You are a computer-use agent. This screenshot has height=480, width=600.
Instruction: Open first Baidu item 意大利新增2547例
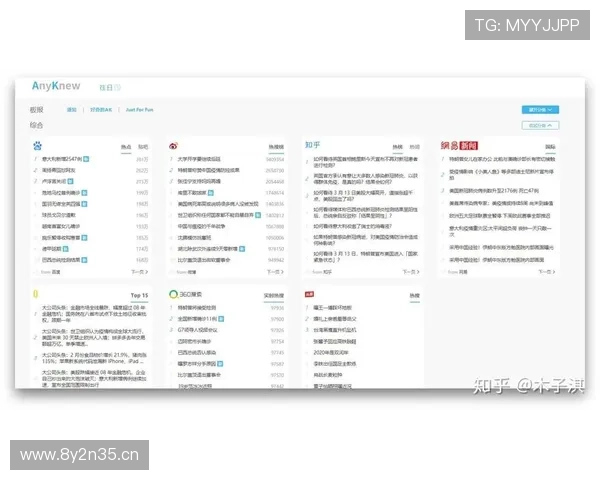point(62,159)
